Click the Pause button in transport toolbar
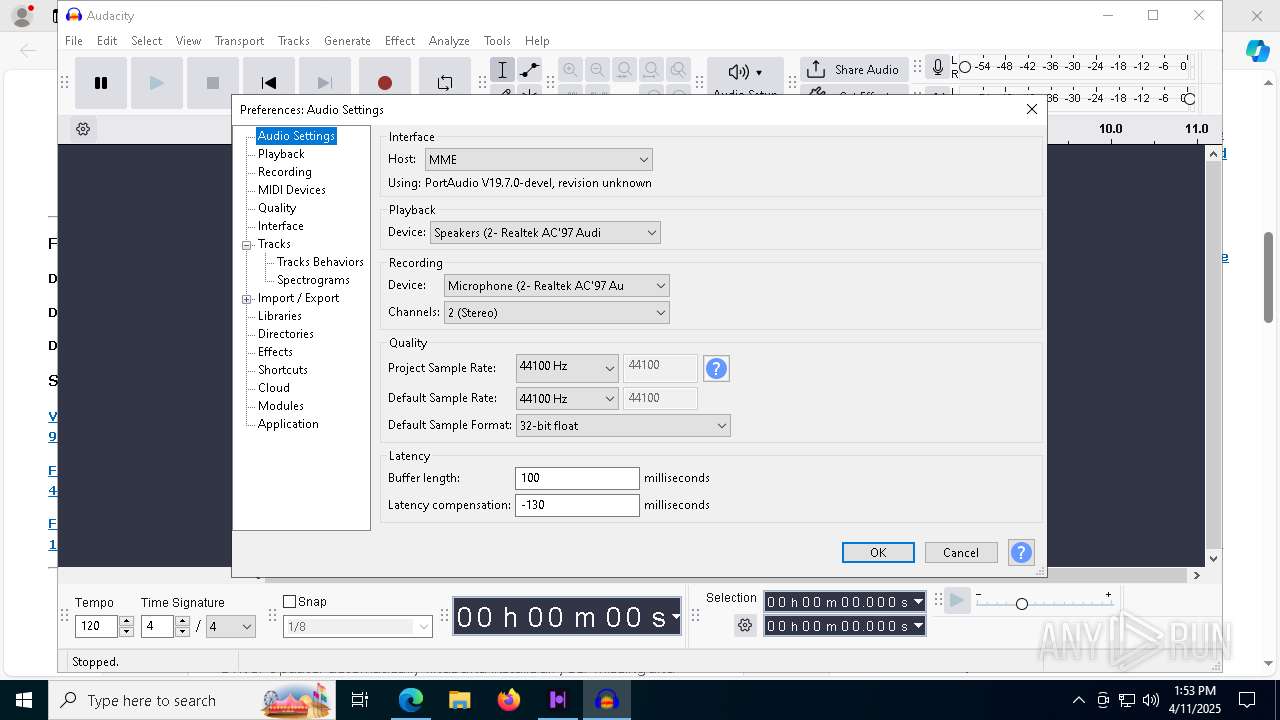Viewport: 1280px width, 720px height. [101, 83]
